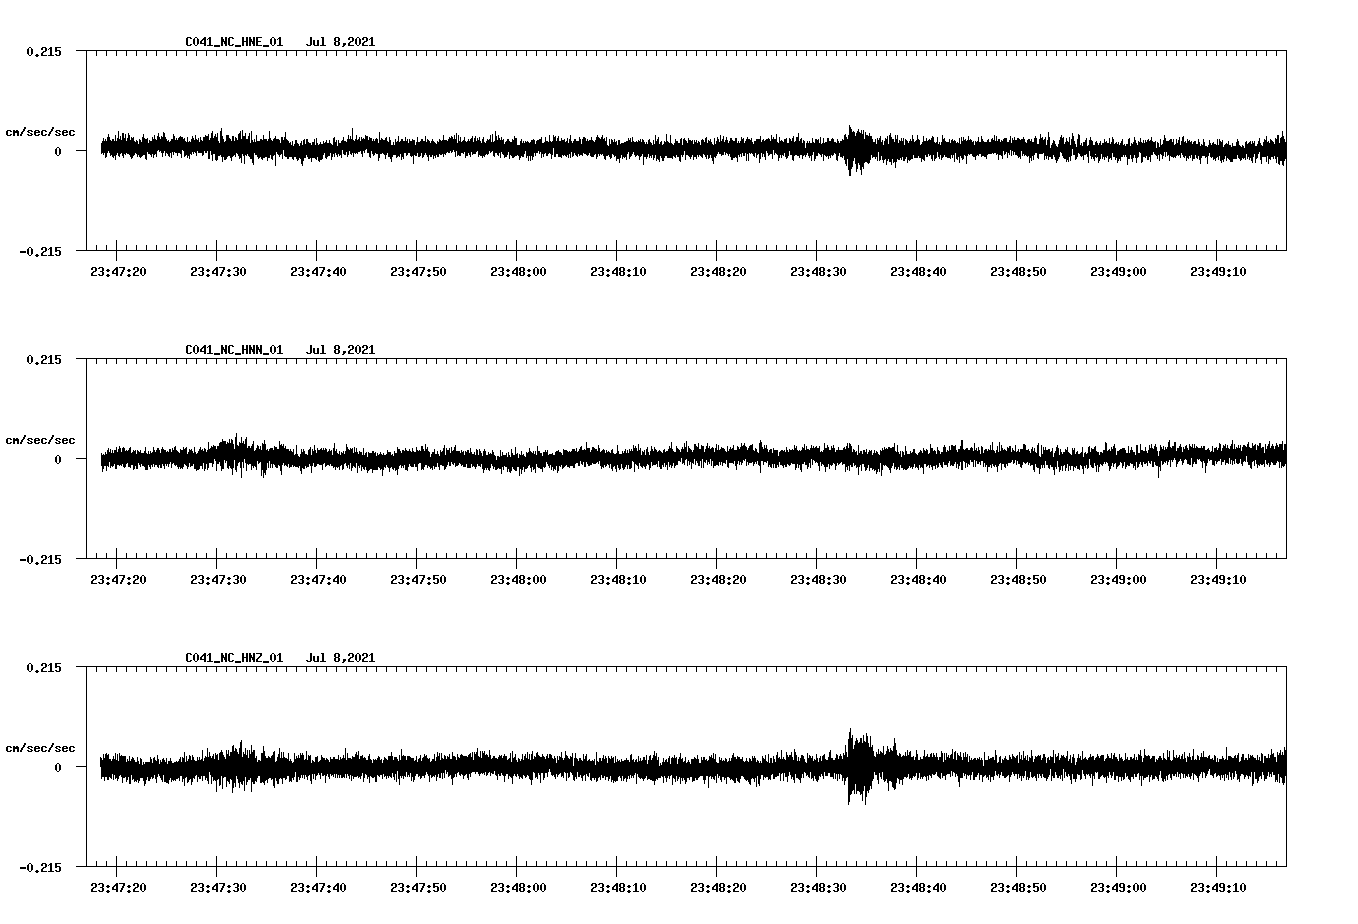Click the cm/sec/sec unit label of HNE plot
Screen dimensions: 1358x924
coord(40,132)
